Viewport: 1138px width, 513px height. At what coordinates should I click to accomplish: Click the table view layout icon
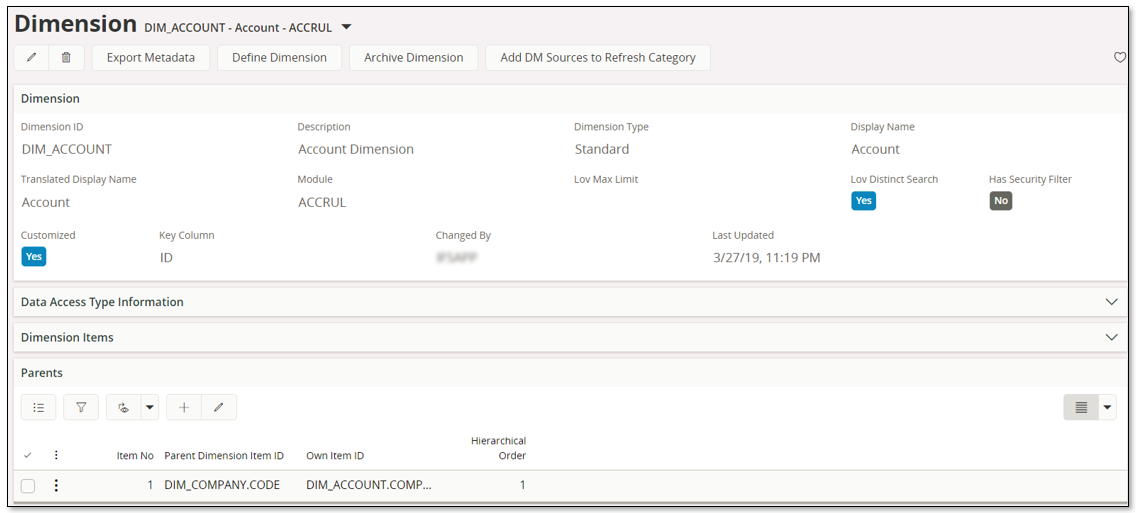click(x=1081, y=407)
